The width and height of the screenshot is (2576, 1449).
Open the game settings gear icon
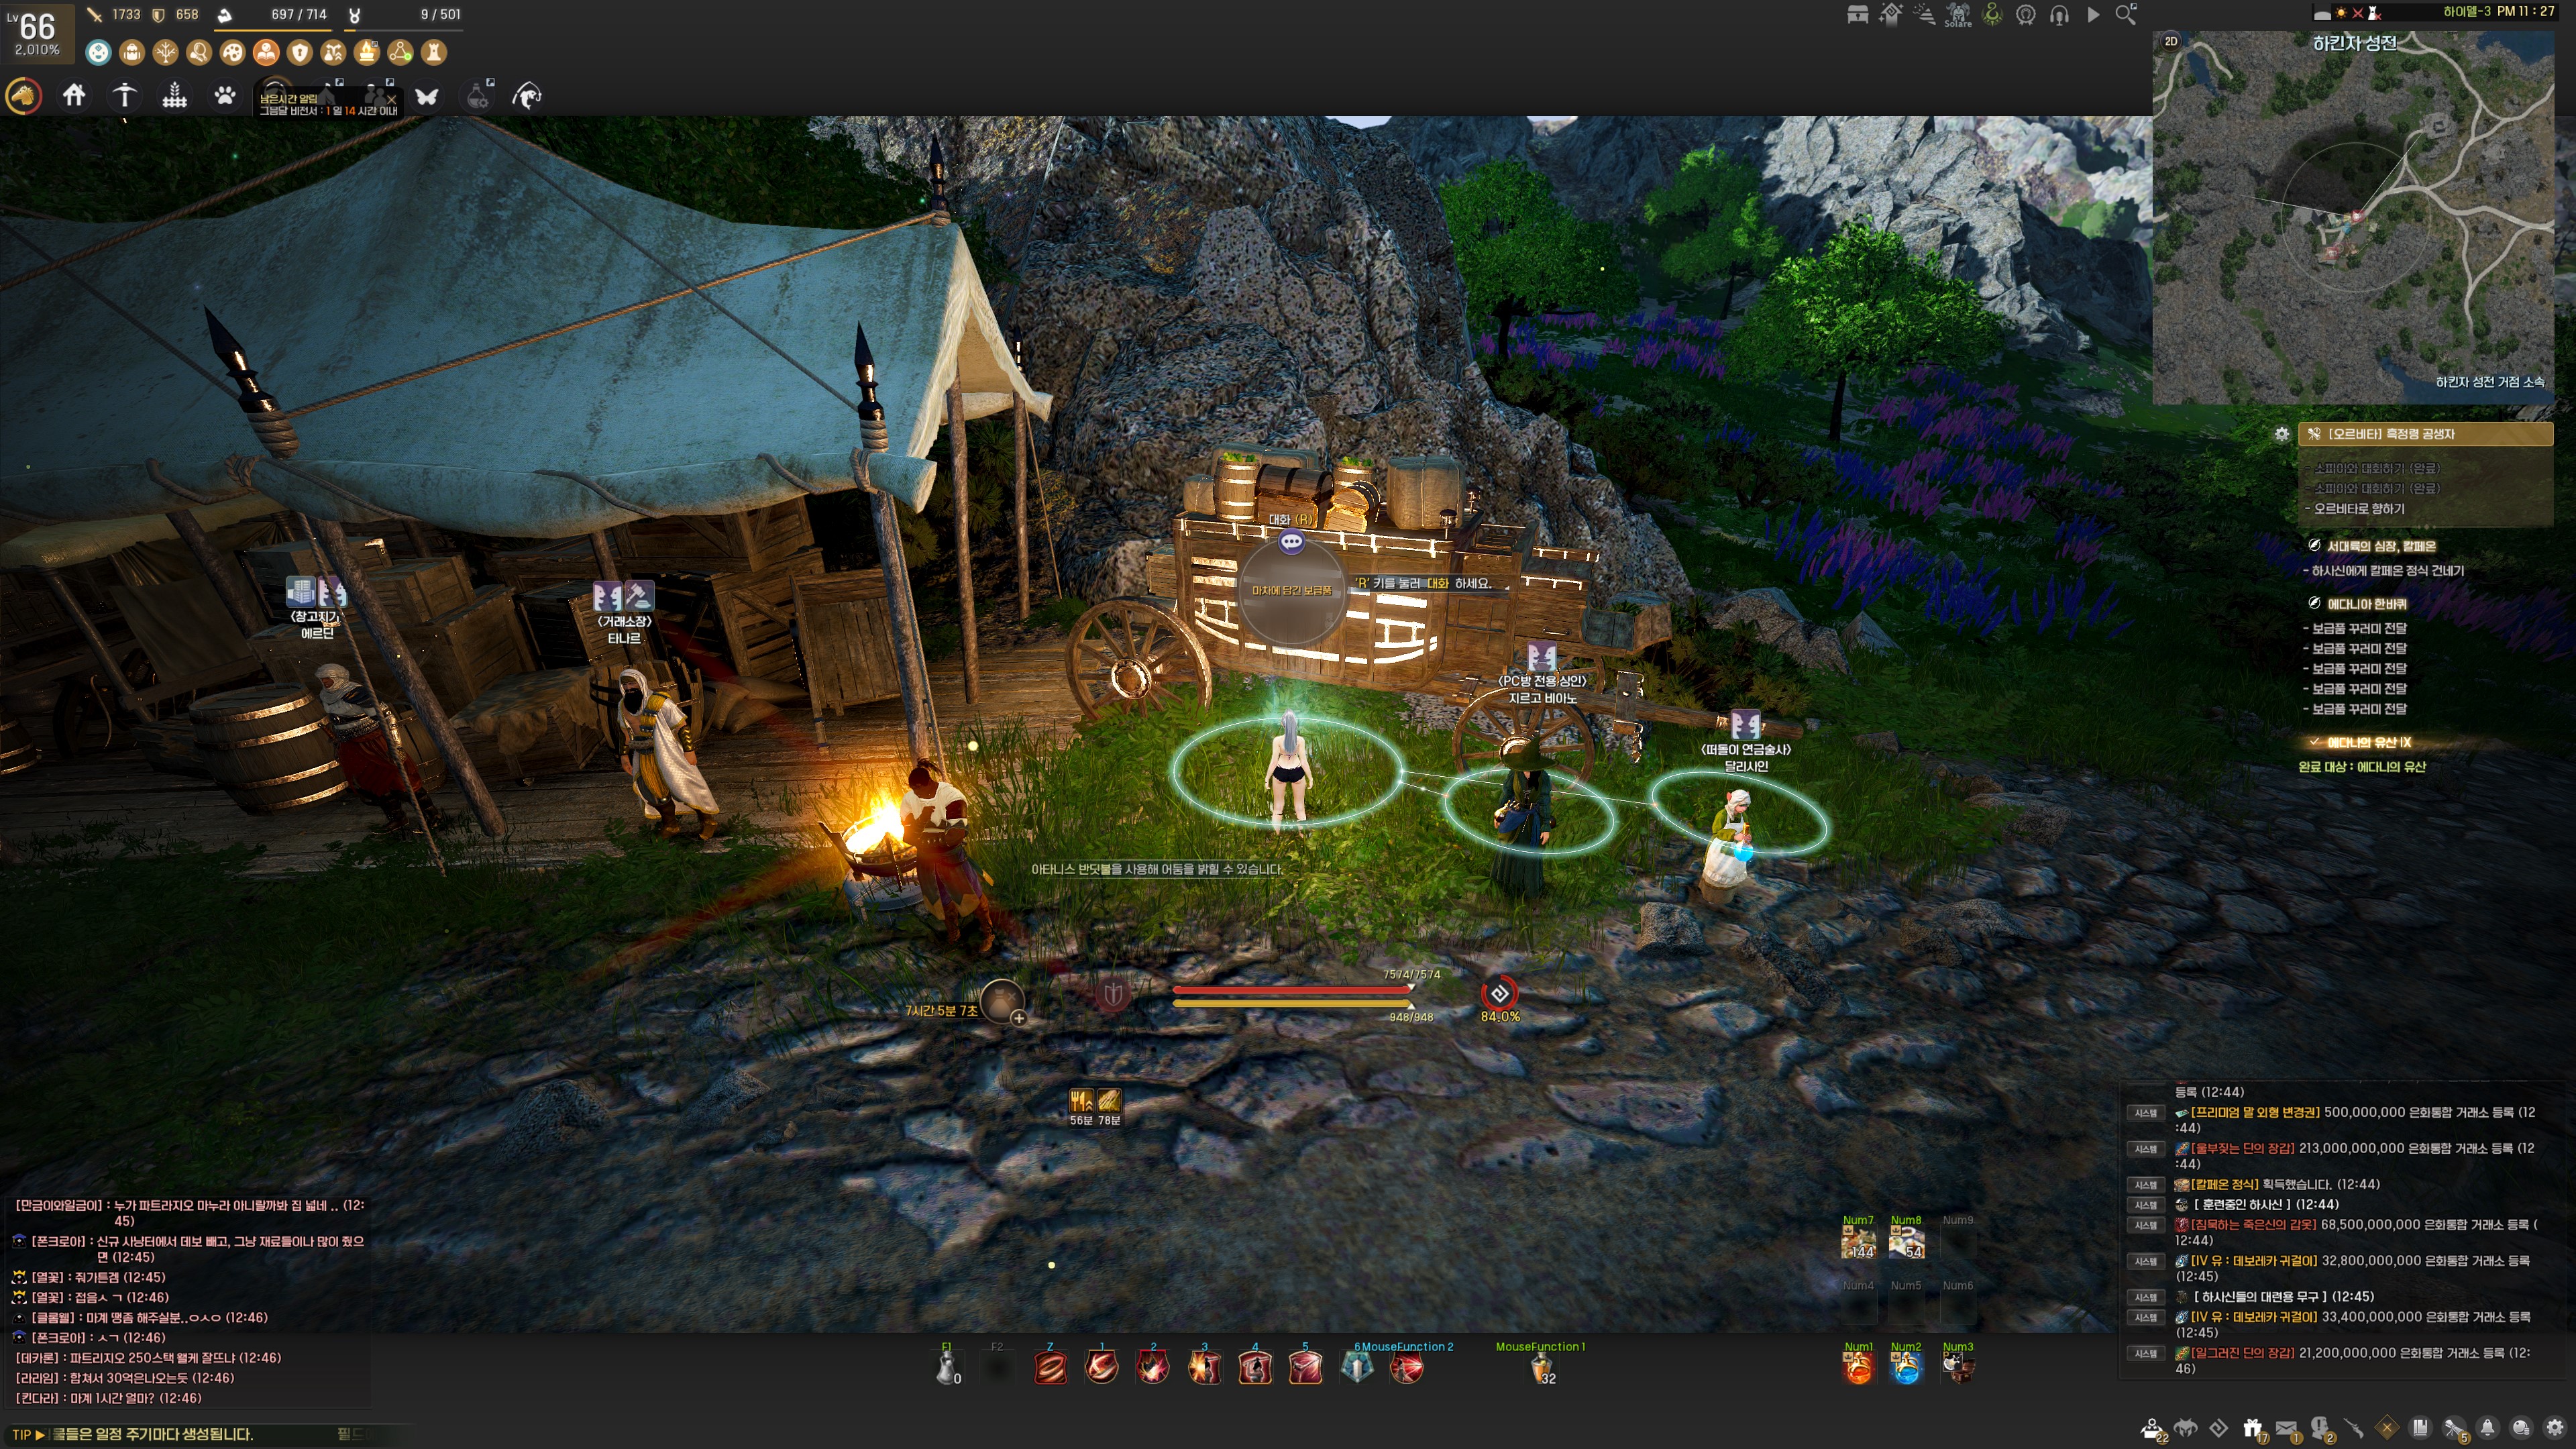[2555, 1429]
